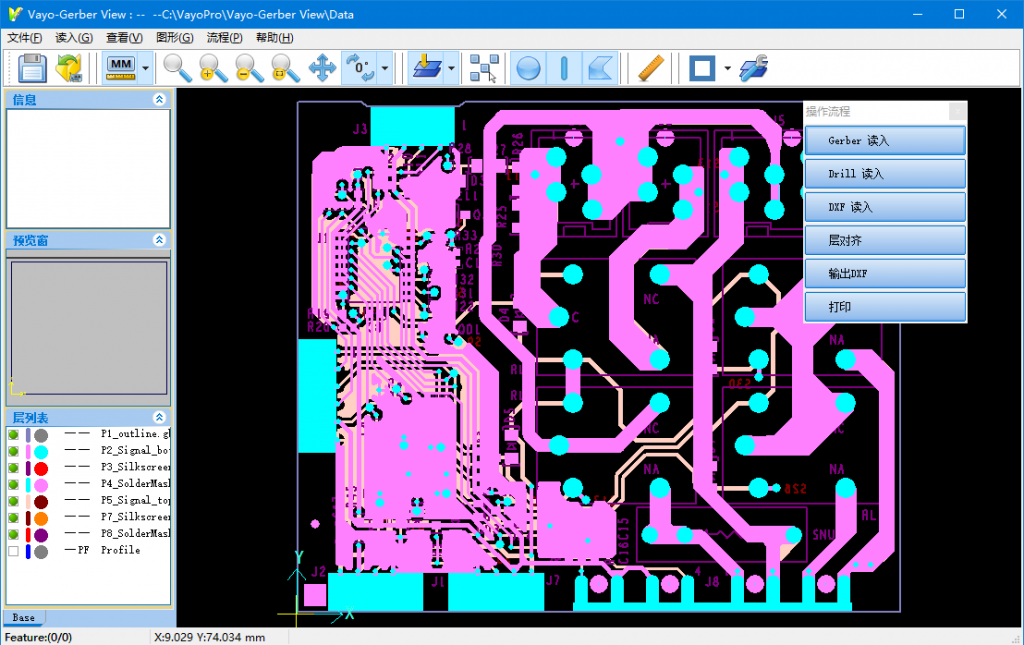Select the plain magnifier zoom tool
1024x645 pixels.
click(177, 68)
